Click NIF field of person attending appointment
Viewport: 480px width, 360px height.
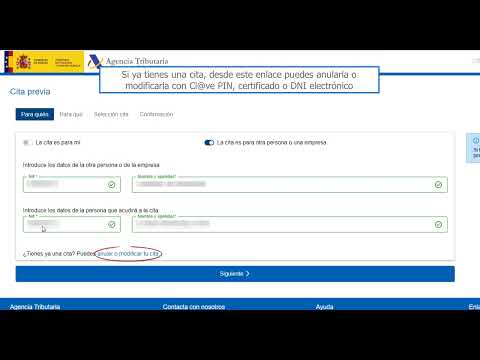tap(72, 224)
